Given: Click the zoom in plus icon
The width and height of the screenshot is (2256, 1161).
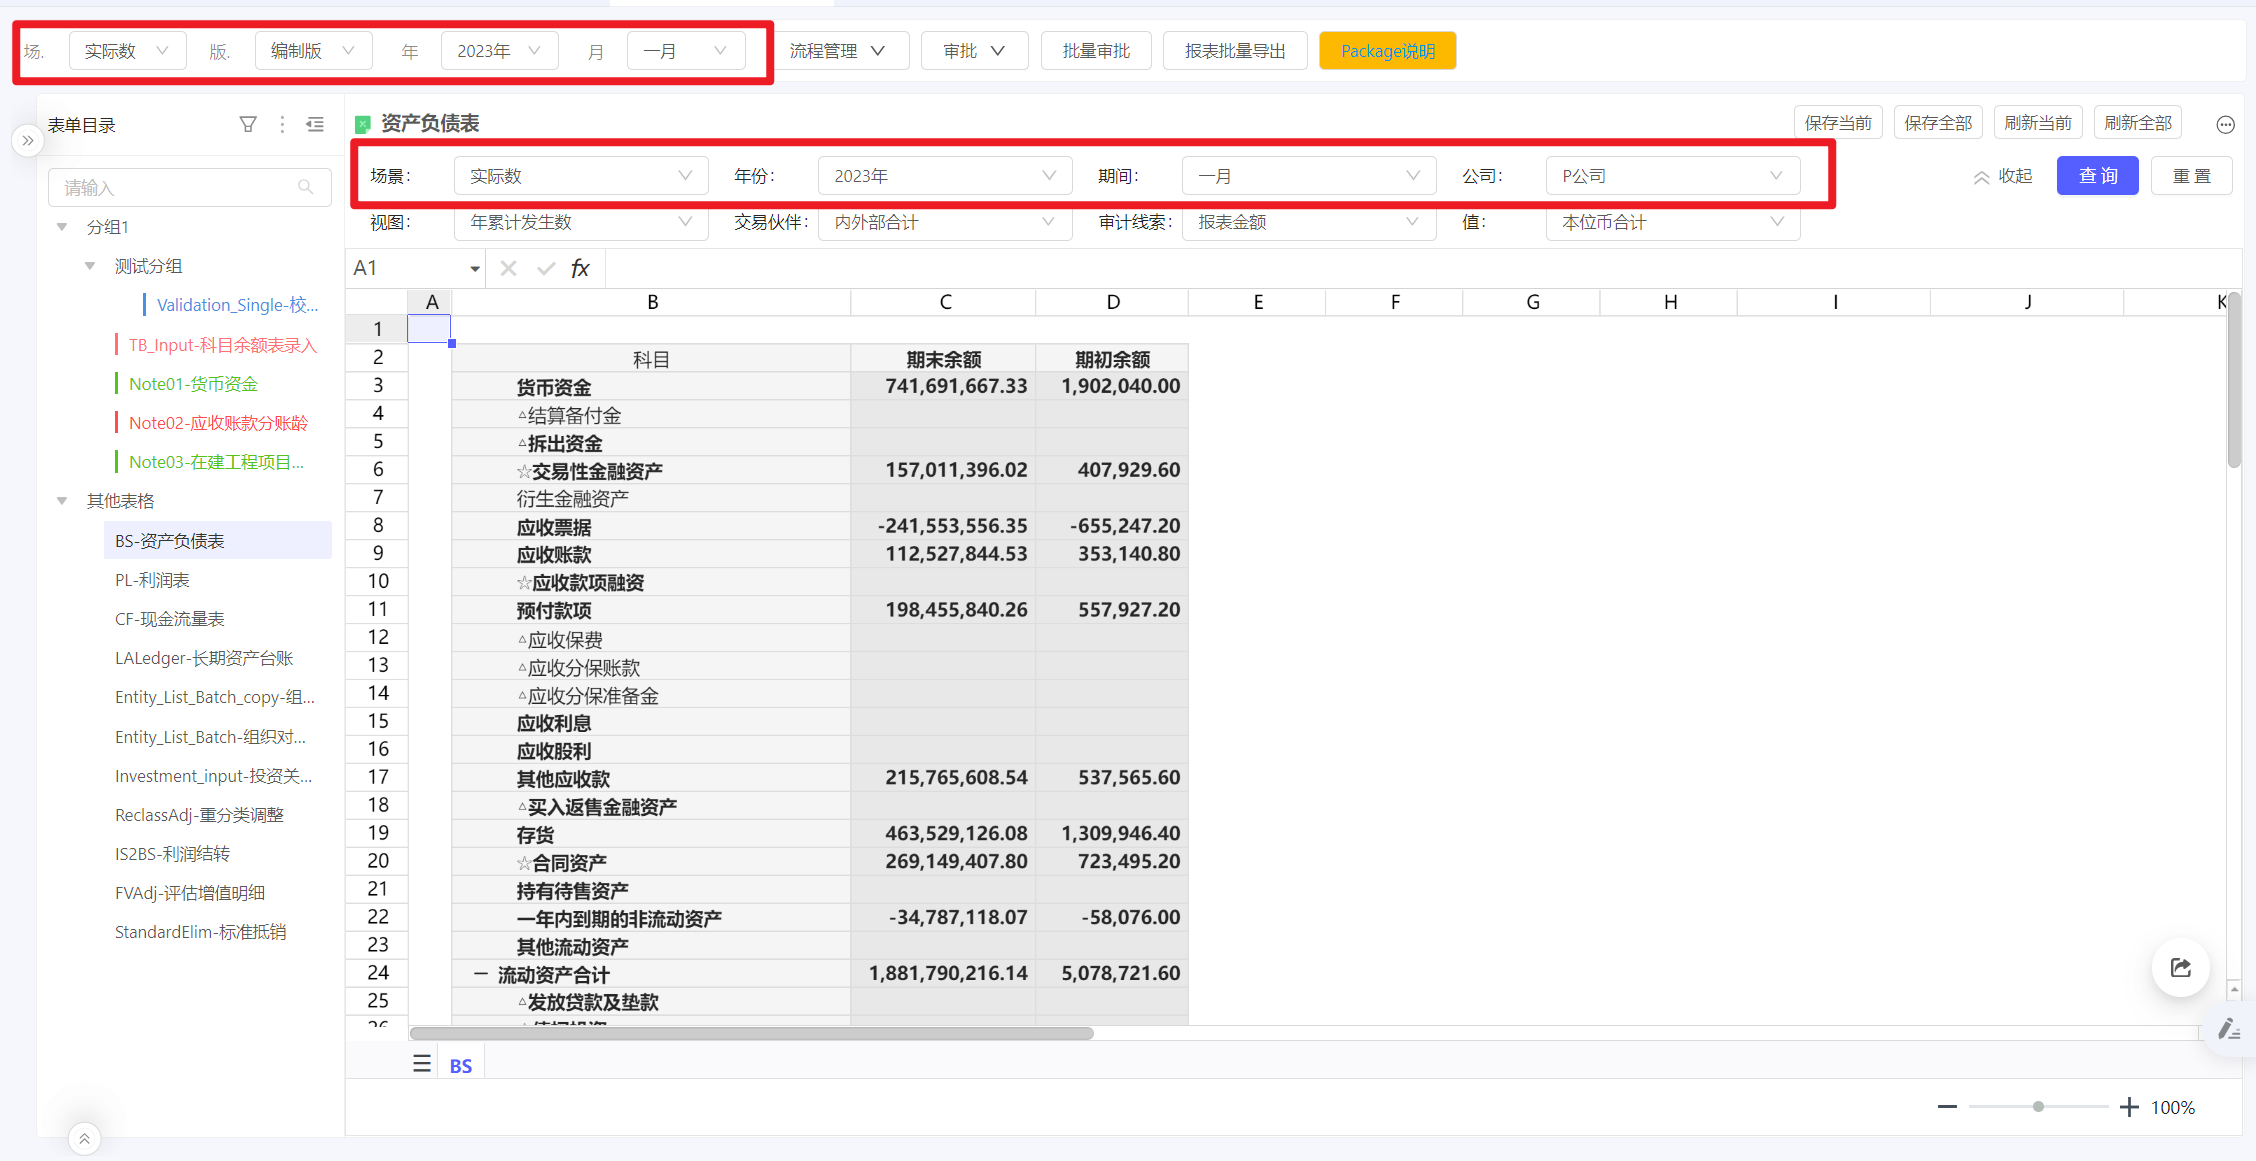Looking at the screenshot, I should click(2129, 1107).
